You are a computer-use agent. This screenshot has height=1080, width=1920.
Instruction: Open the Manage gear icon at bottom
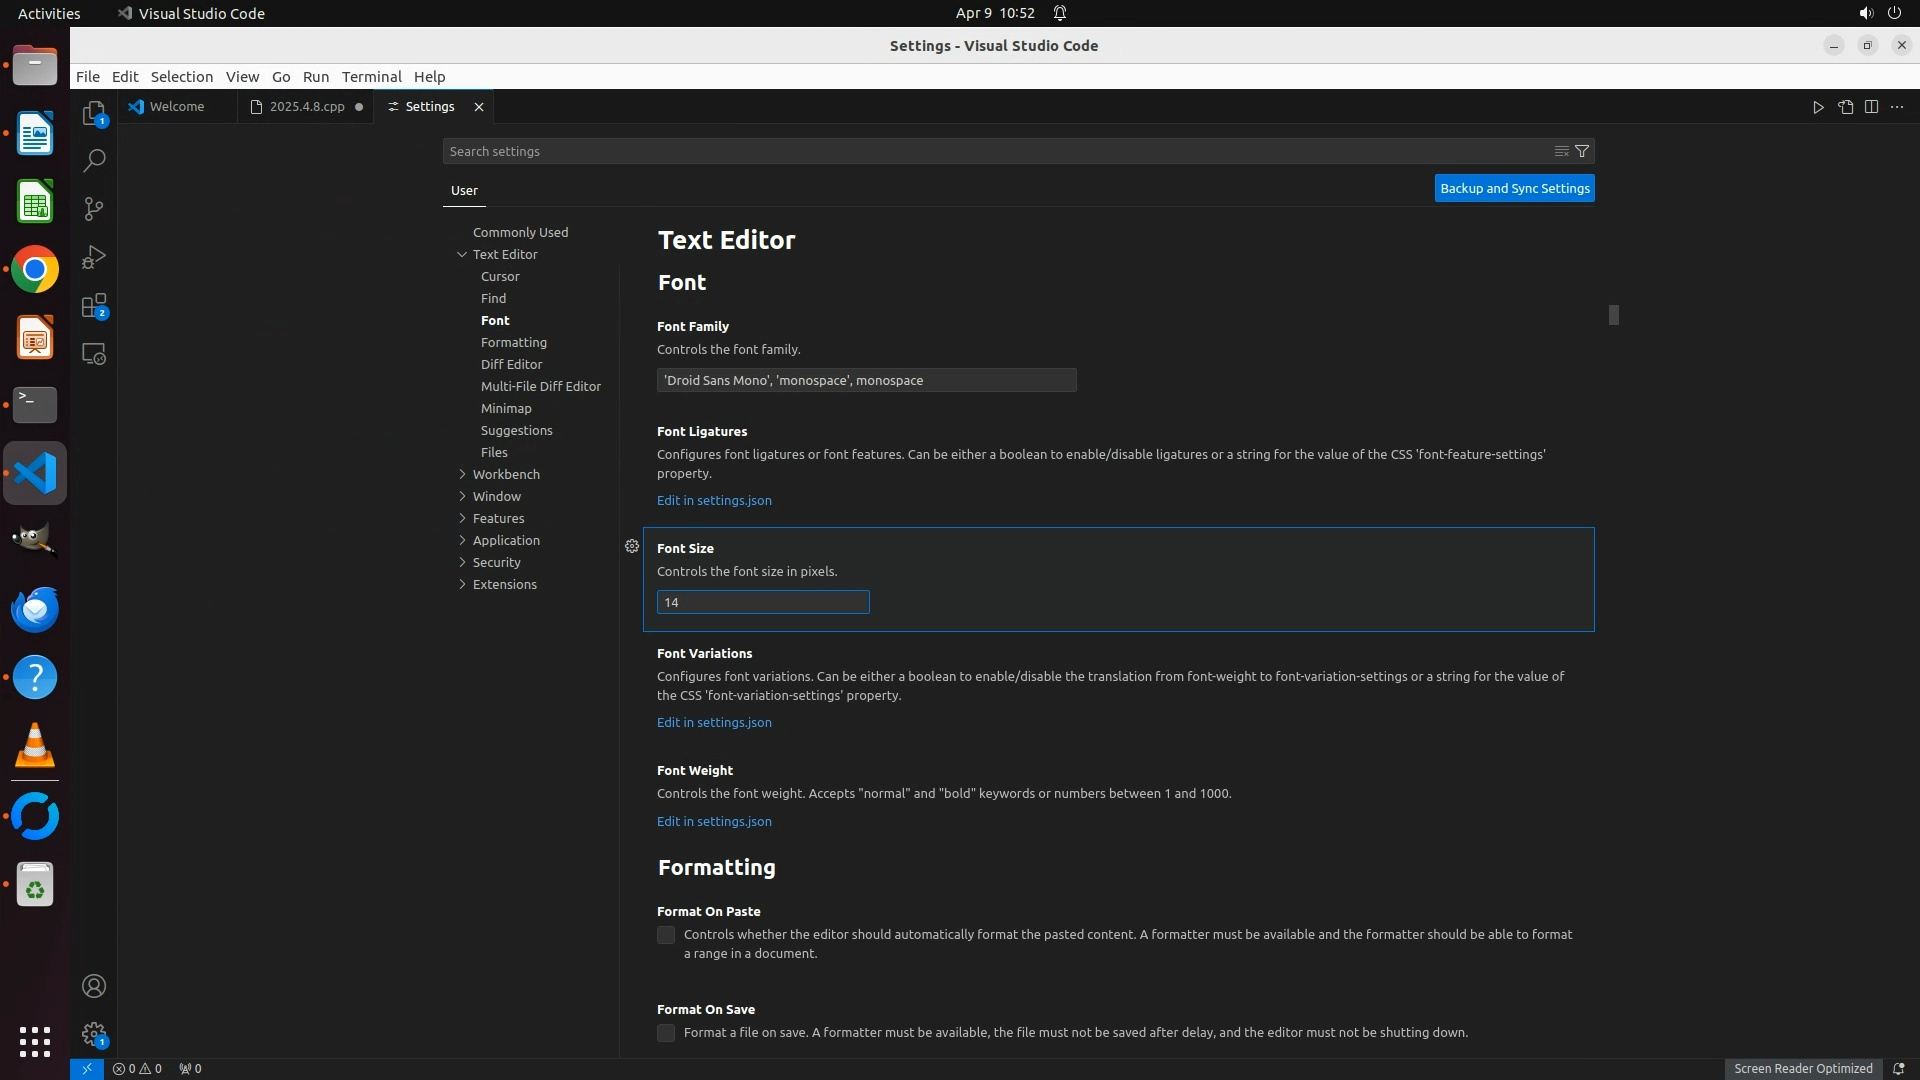pyautogui.click(x=93, y=1033)
